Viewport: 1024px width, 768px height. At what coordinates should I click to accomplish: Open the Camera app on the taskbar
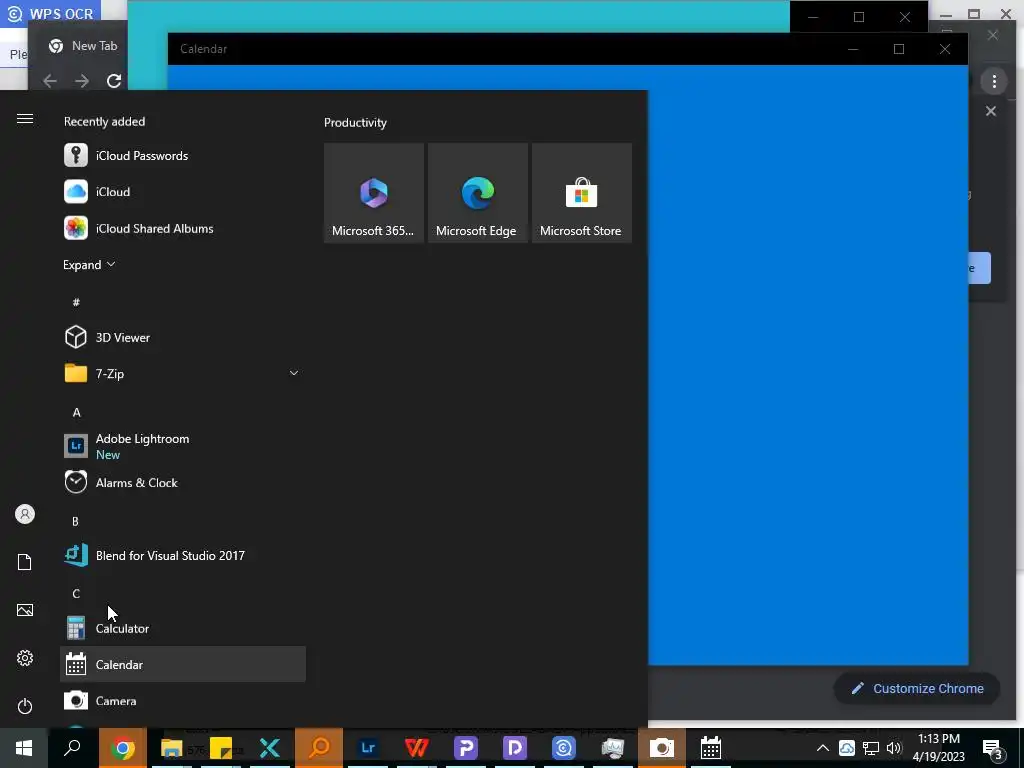point(662,748)
